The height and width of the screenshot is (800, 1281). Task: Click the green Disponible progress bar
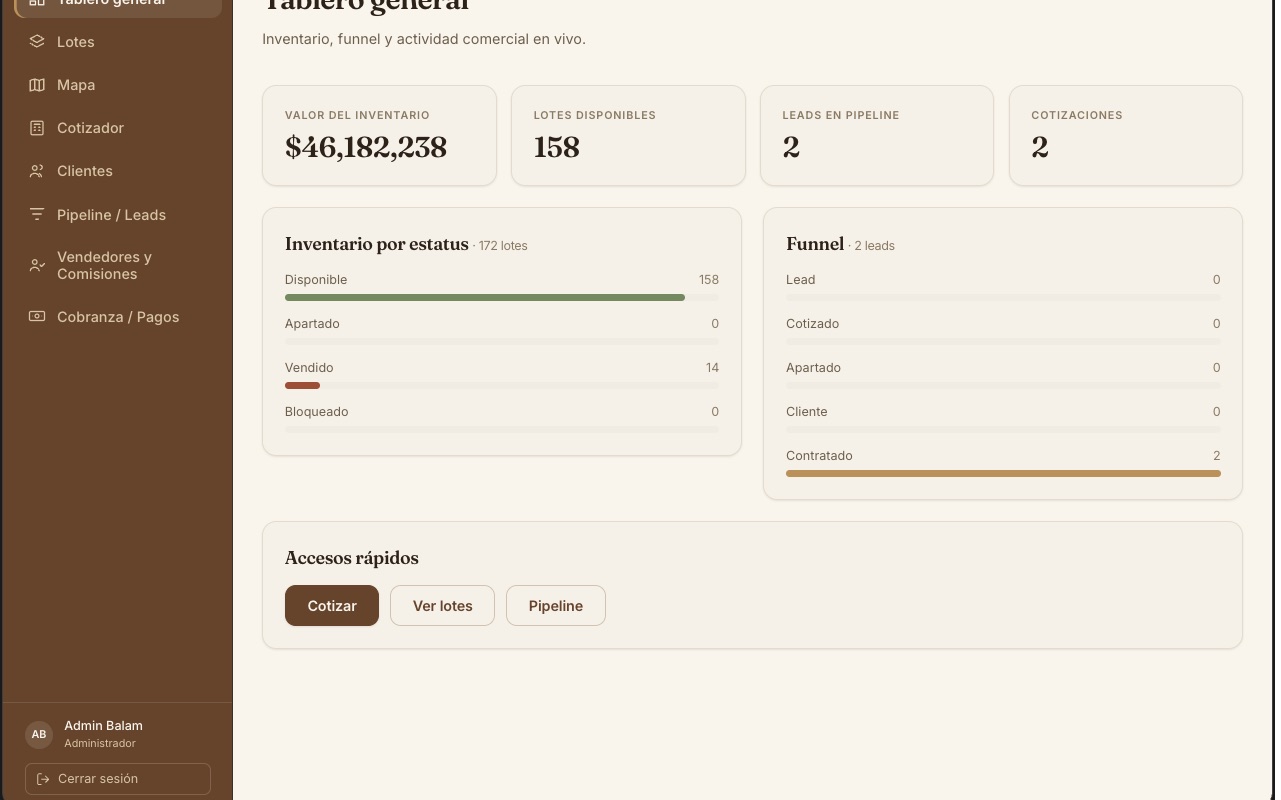tap(485, 297)
